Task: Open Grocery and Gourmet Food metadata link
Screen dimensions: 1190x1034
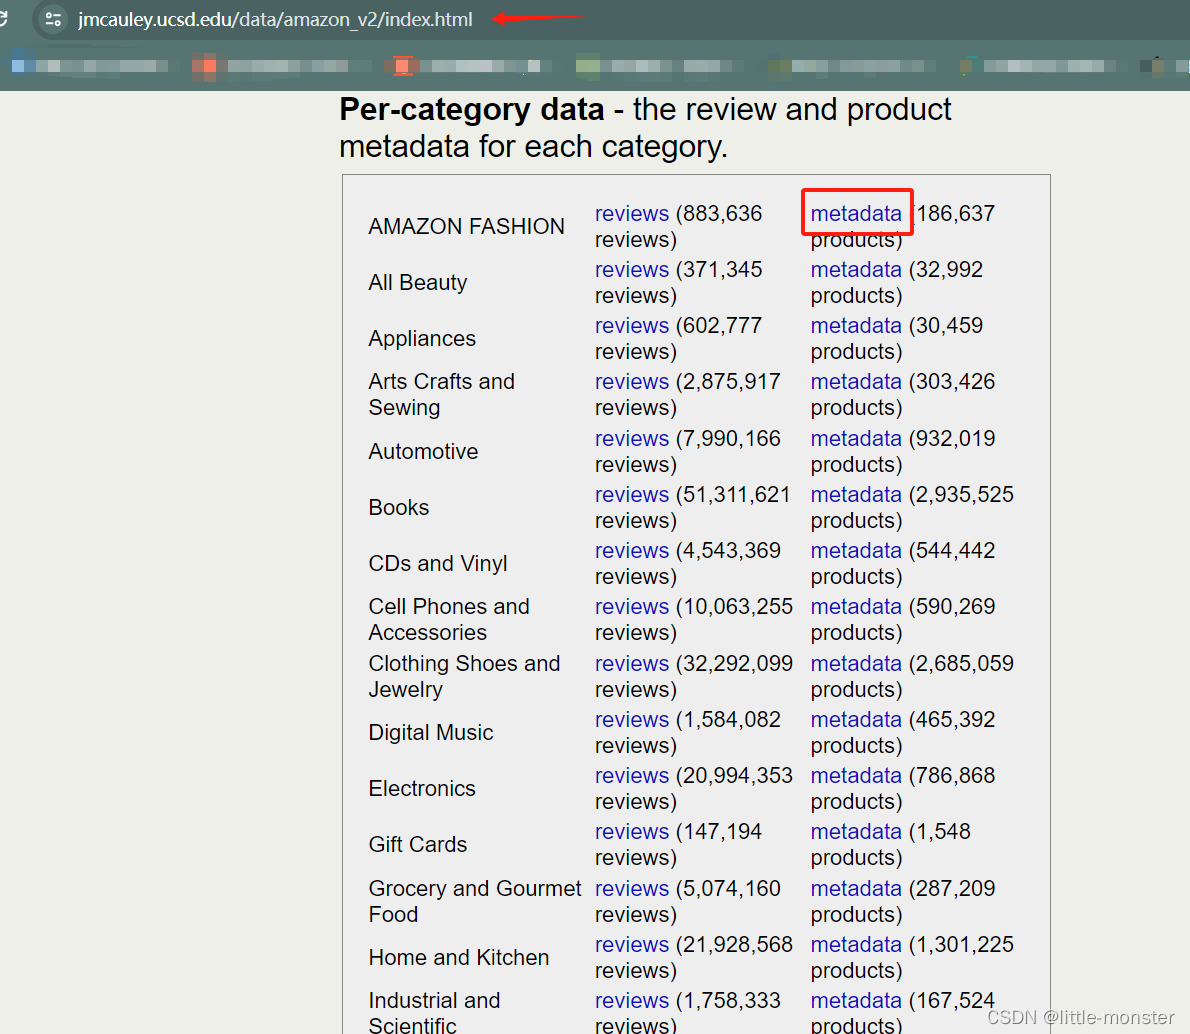Action: click(855, 888)
